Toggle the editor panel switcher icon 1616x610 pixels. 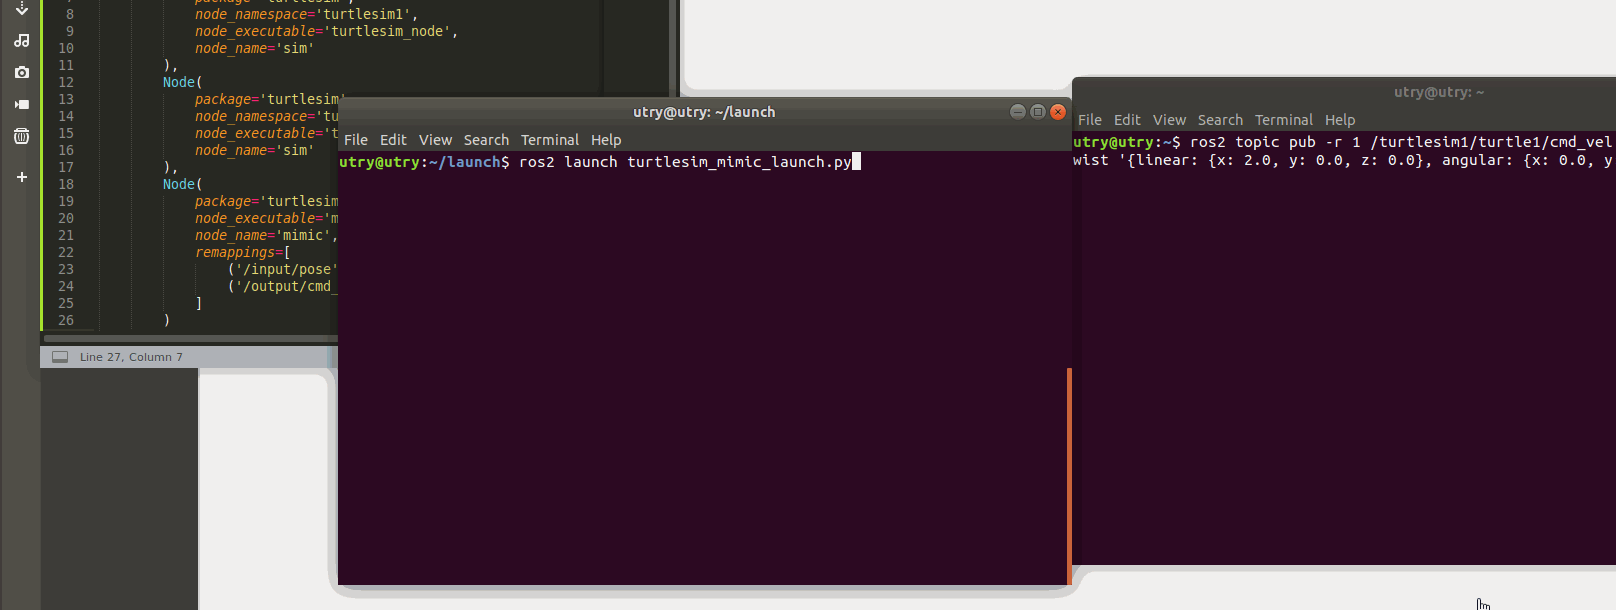pyautogui.click(x=60, y=357)
